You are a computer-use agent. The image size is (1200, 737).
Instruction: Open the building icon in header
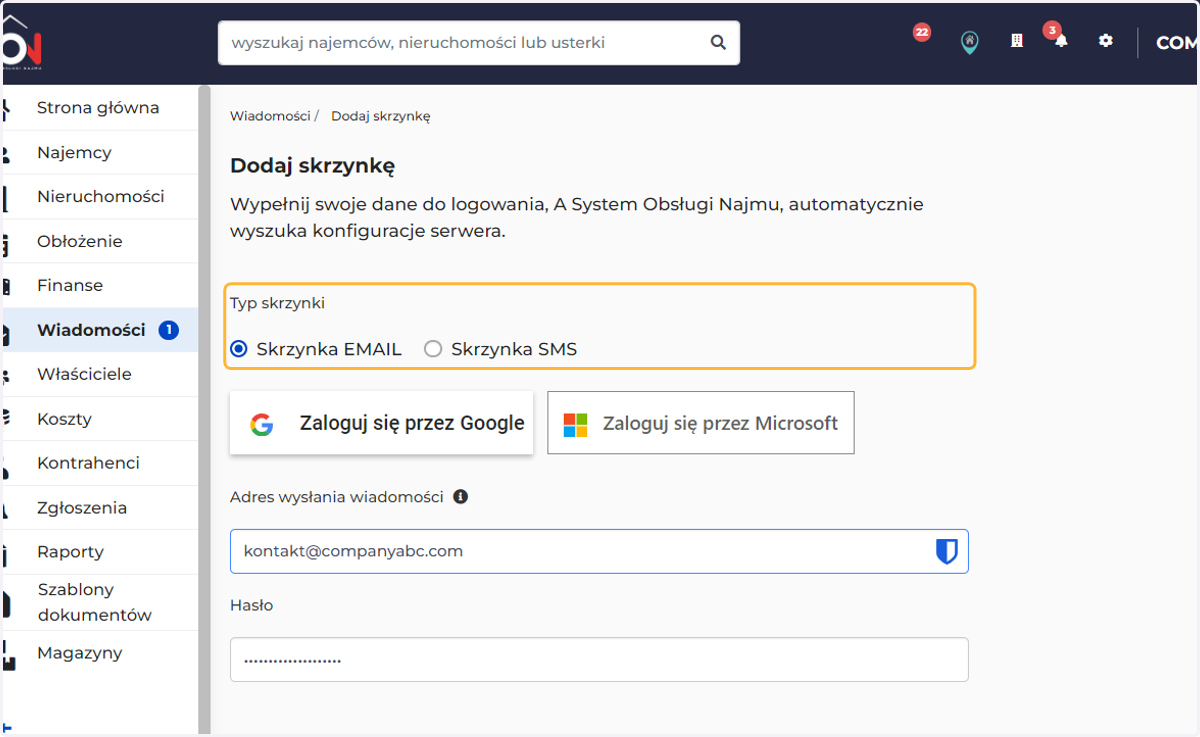click(x=1017, y=41)
